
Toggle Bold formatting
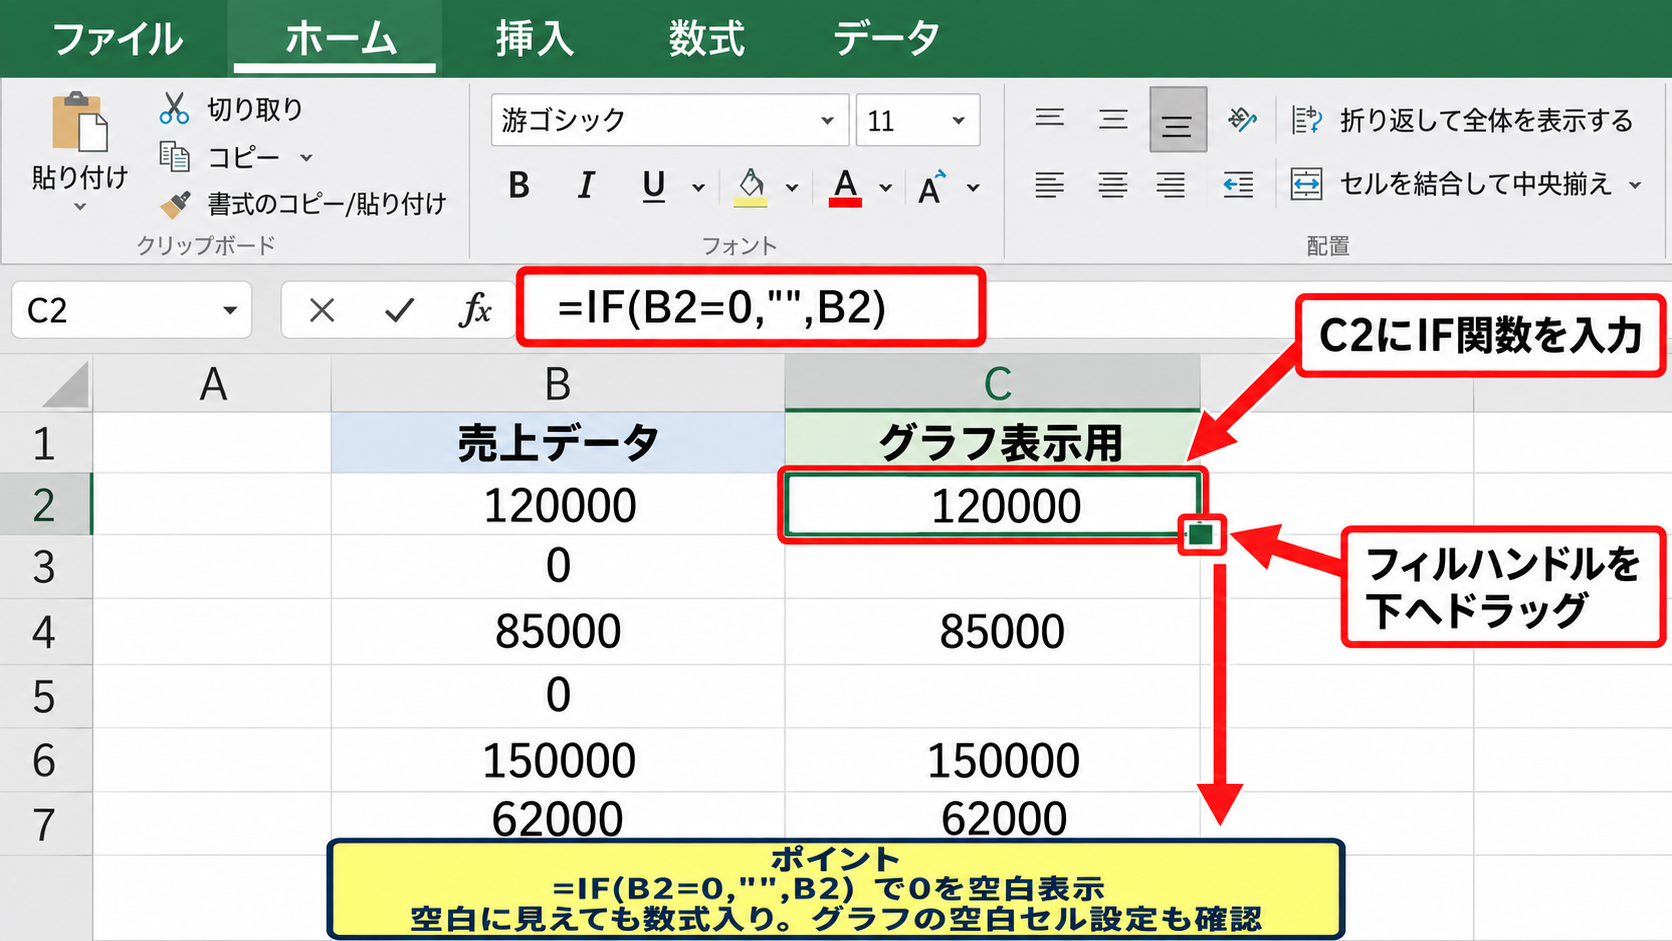click(x=518, y=185)
